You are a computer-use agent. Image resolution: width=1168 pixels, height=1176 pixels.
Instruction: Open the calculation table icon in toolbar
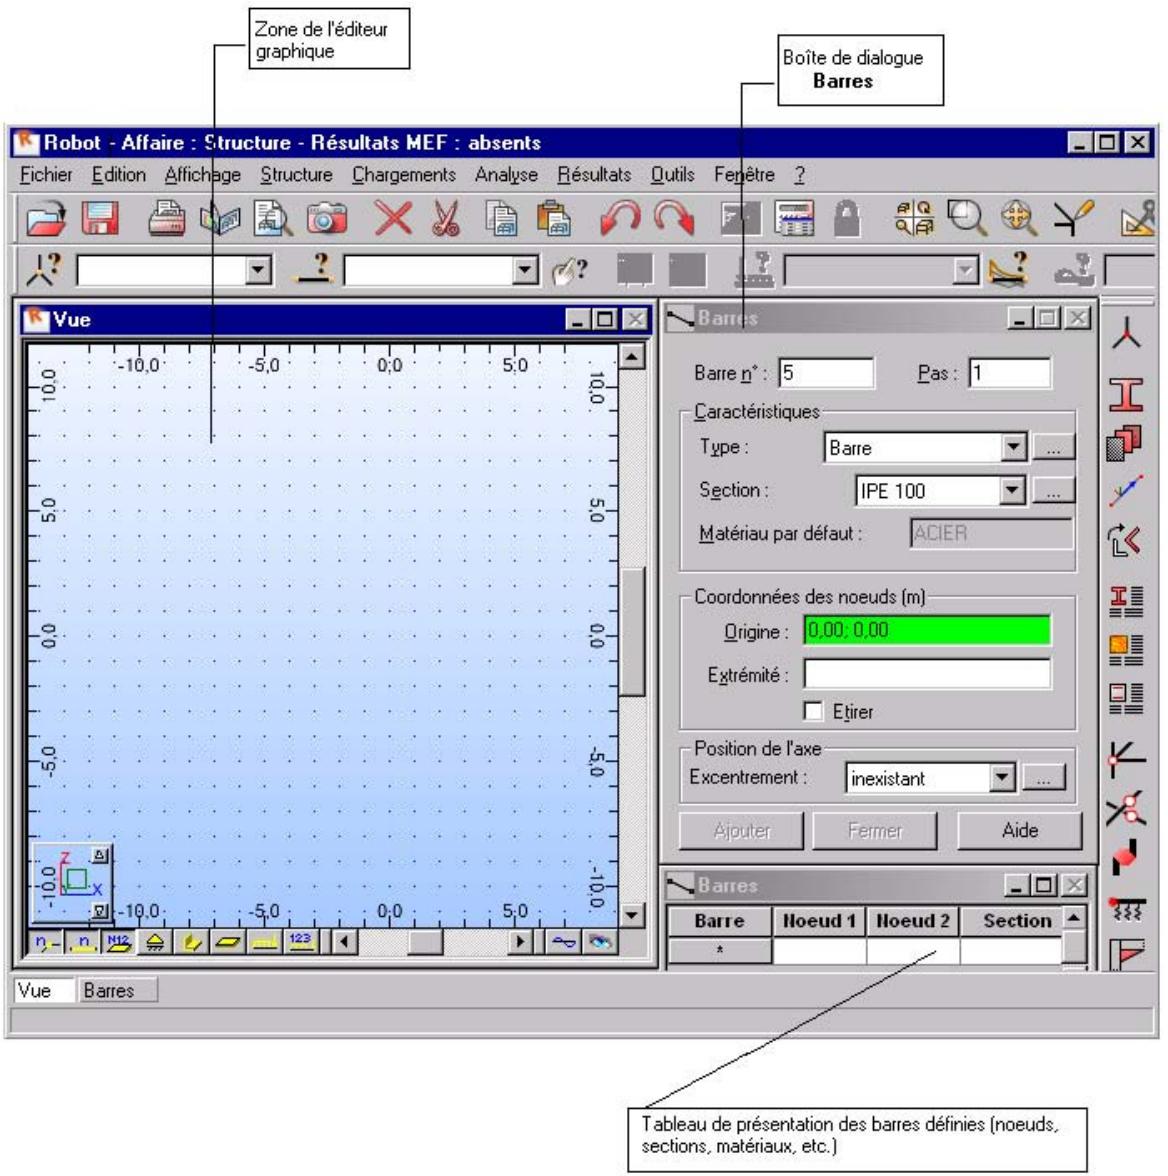pos(794,219)
